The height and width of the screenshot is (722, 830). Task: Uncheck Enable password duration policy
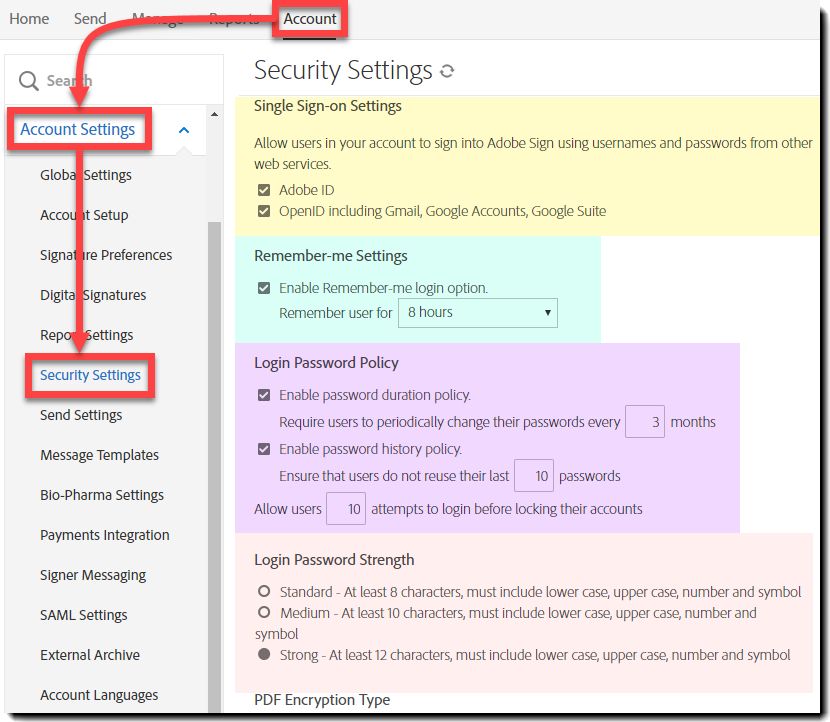[264, 395]
